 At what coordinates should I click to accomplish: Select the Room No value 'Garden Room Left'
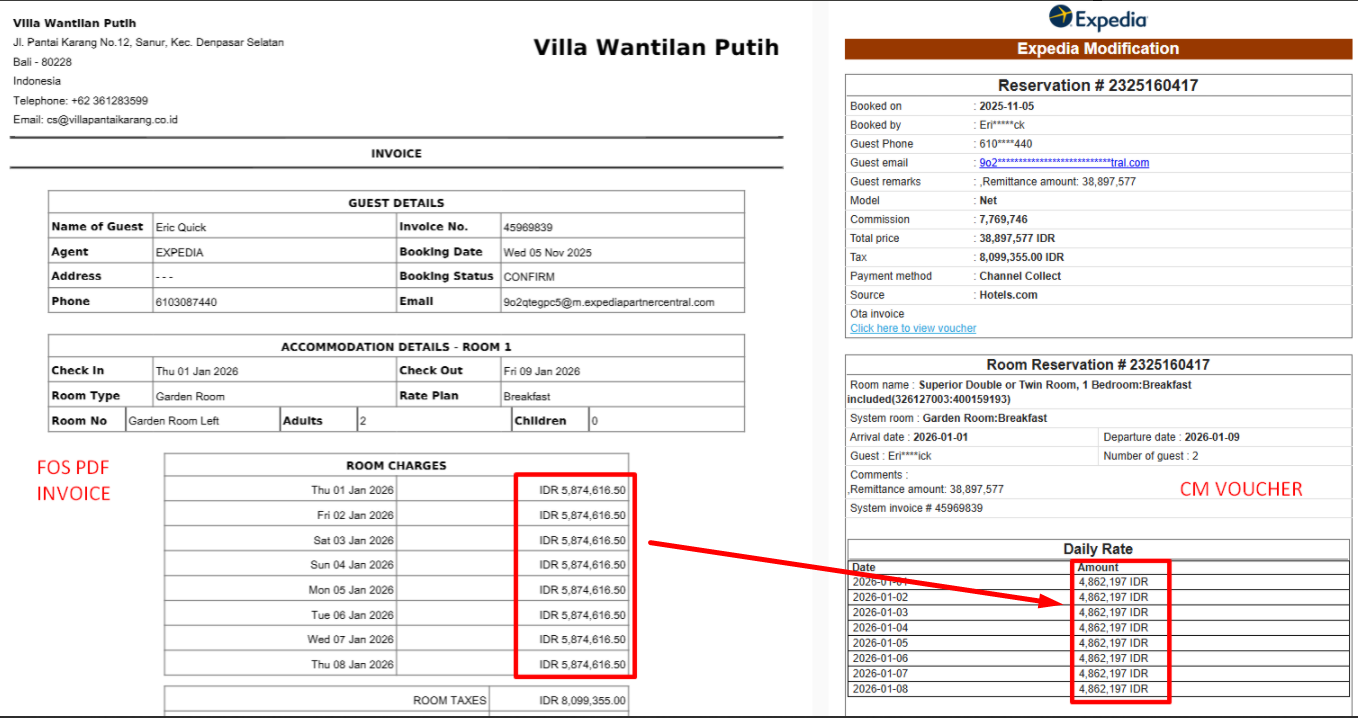[174, 421]
